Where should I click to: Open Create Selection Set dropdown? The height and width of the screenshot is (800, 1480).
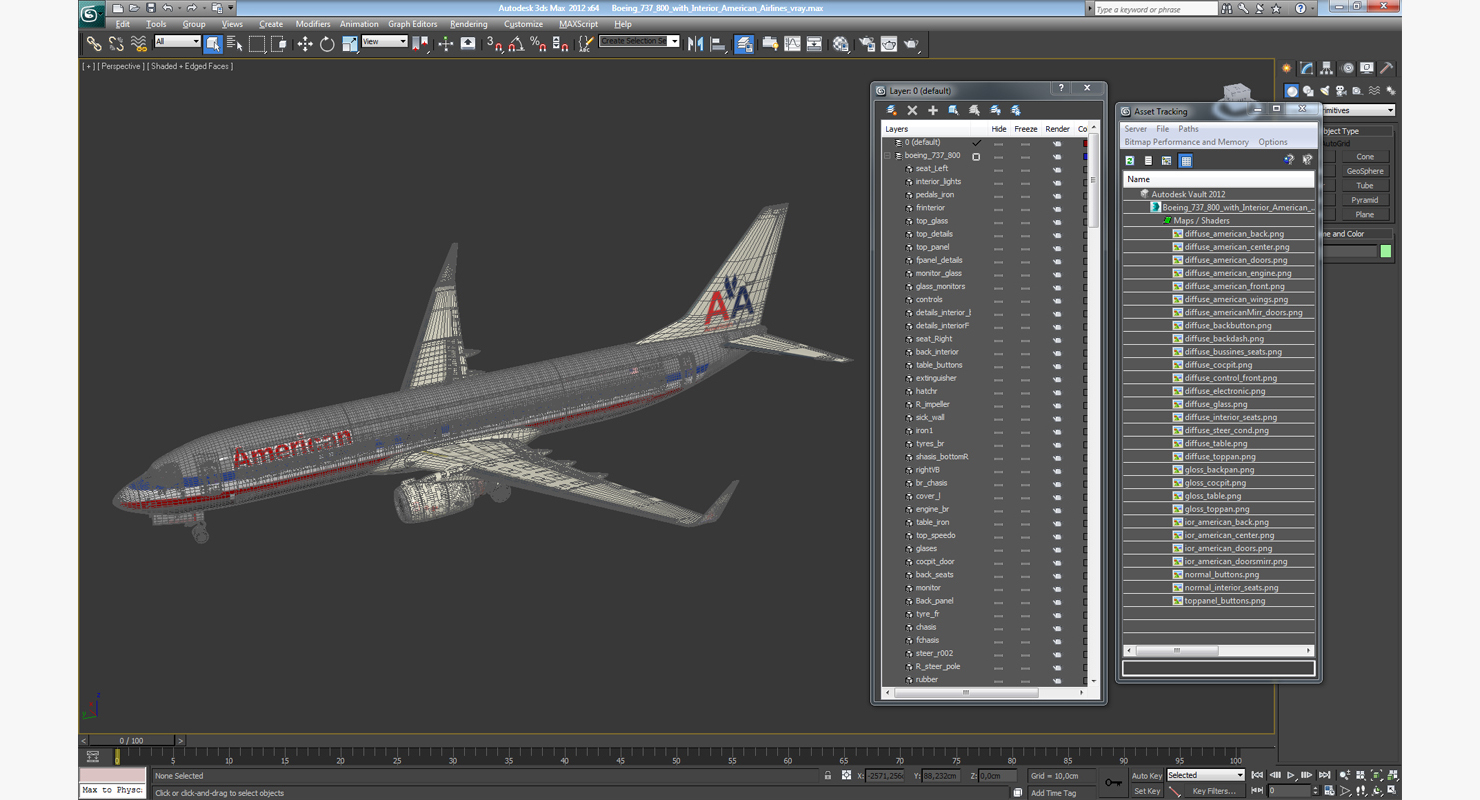coord(639,41)
